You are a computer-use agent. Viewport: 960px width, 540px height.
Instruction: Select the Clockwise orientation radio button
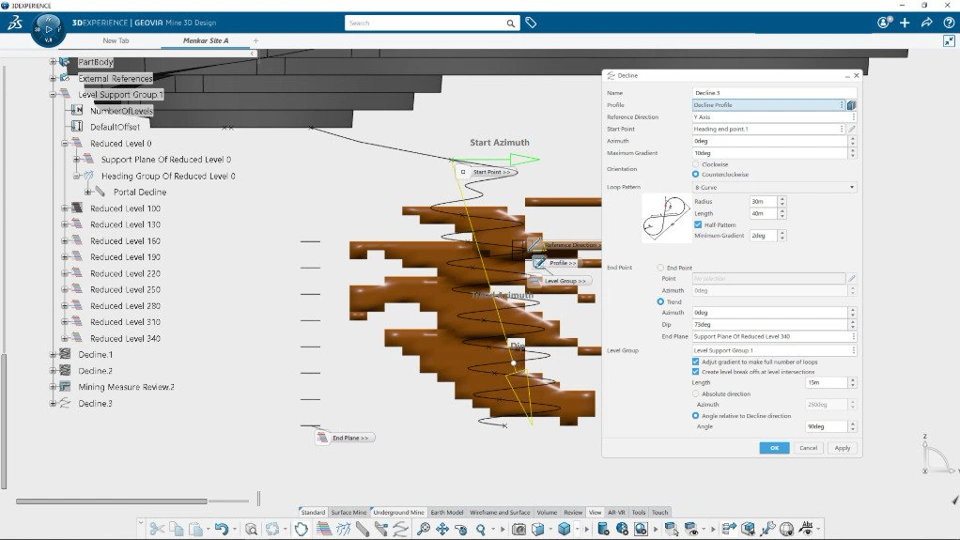click(x=696, y=164)
